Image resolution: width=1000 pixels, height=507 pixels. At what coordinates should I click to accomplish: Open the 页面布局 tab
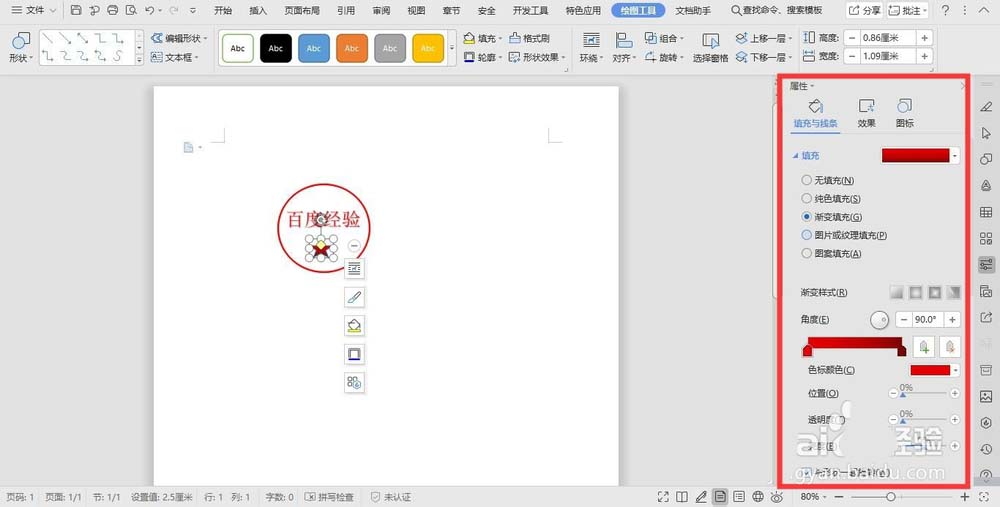[302, 10]
